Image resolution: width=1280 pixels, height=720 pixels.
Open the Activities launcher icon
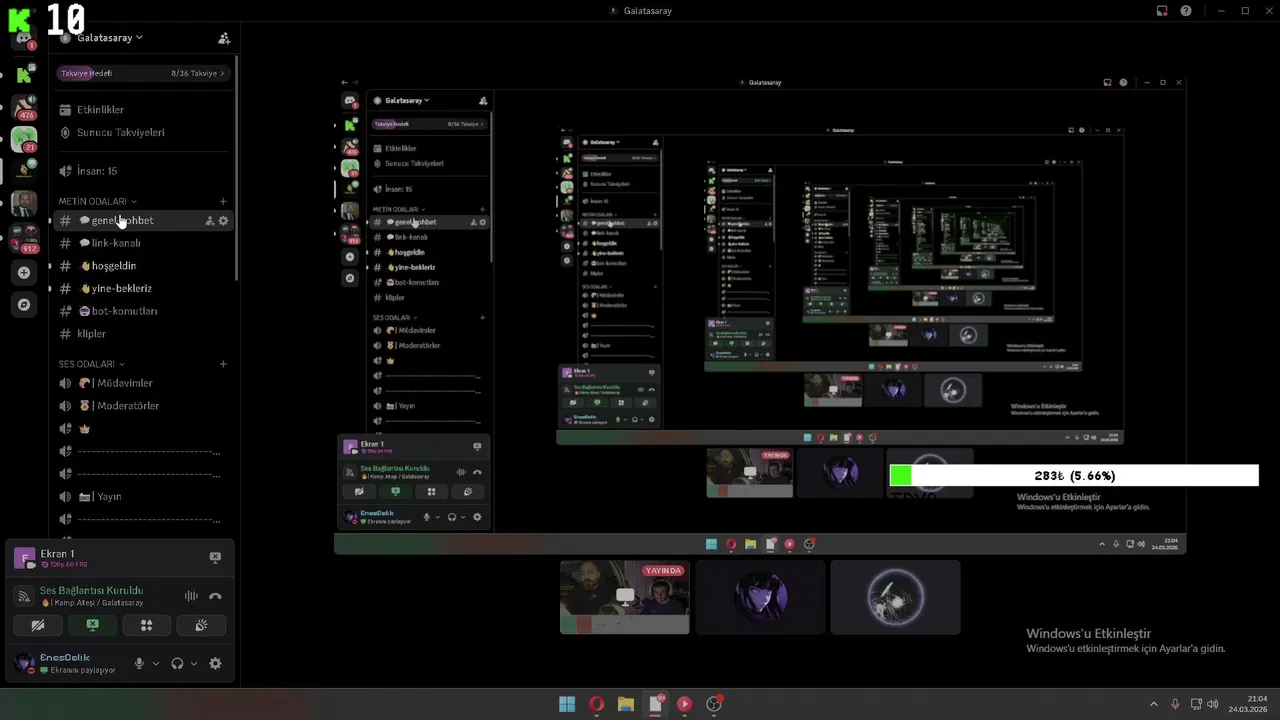pos(147,625)
